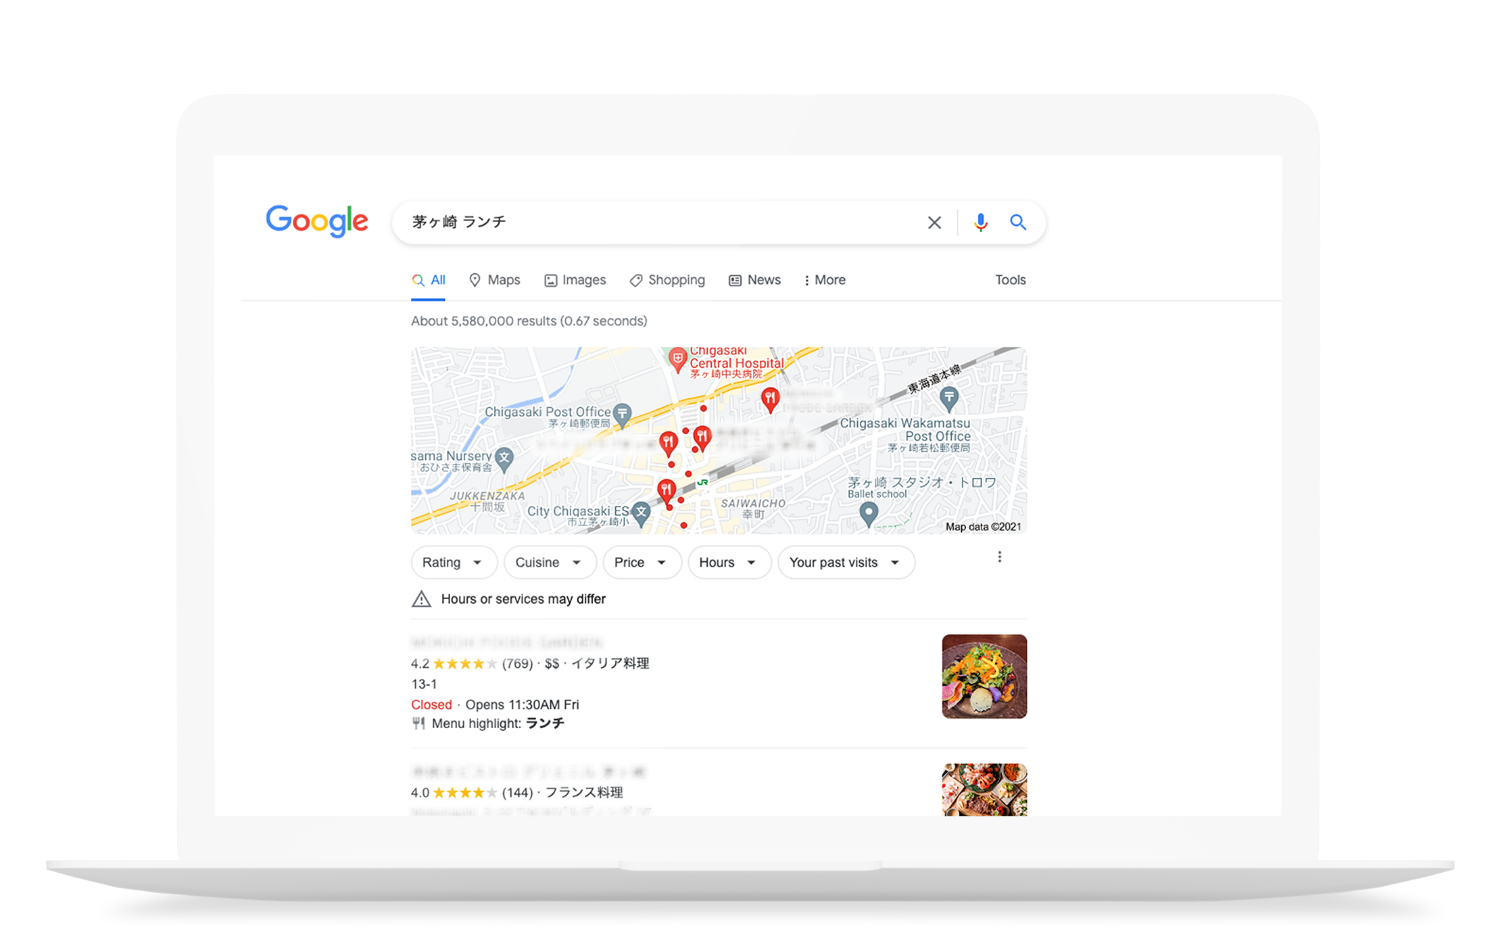Switch to the Images tab
Image resolution: width=1500 pixels, height=952 pixels.
click(575, 280)
